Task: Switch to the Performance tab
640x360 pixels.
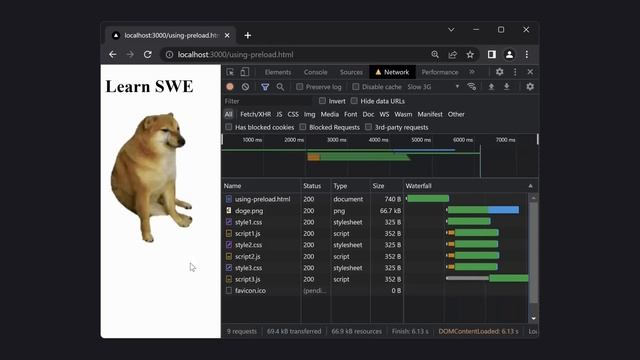Action: pyautogui.click(x=440, y=72)
